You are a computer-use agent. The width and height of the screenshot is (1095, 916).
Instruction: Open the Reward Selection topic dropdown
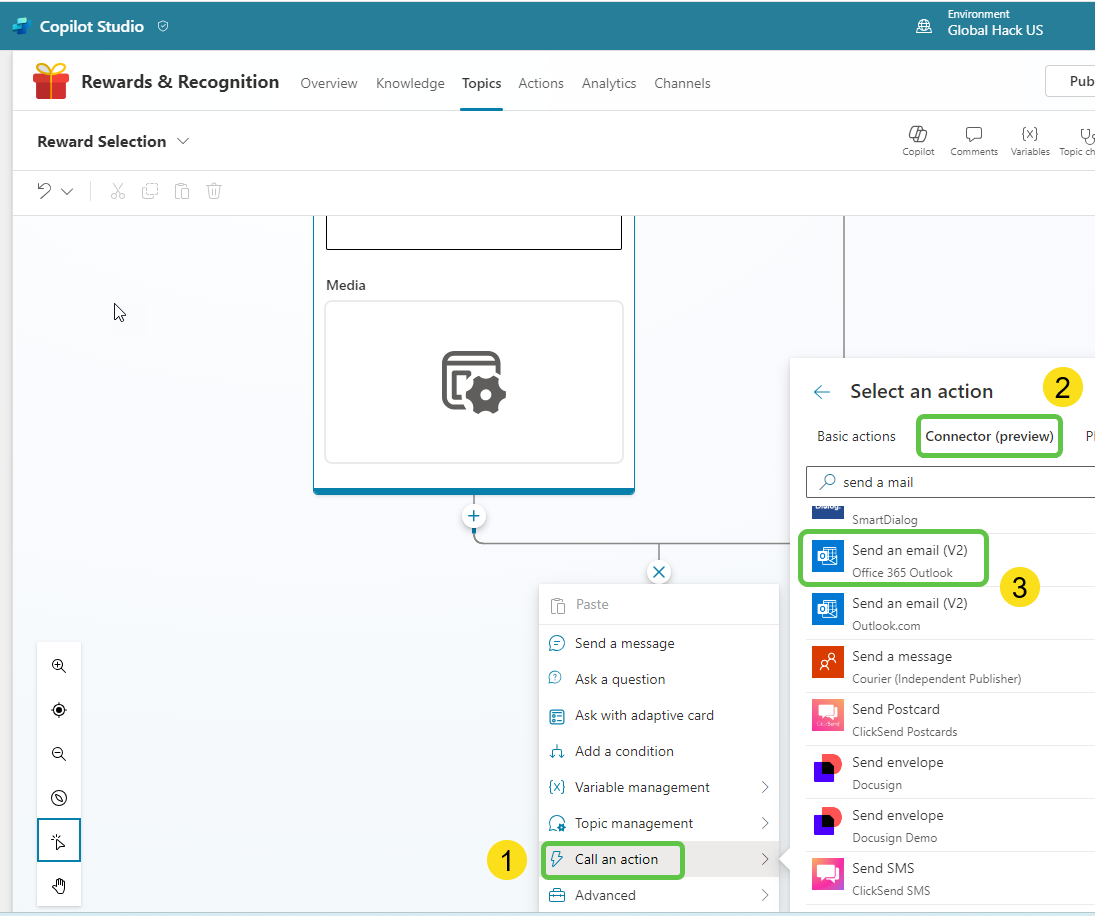(x=183, y=141)
